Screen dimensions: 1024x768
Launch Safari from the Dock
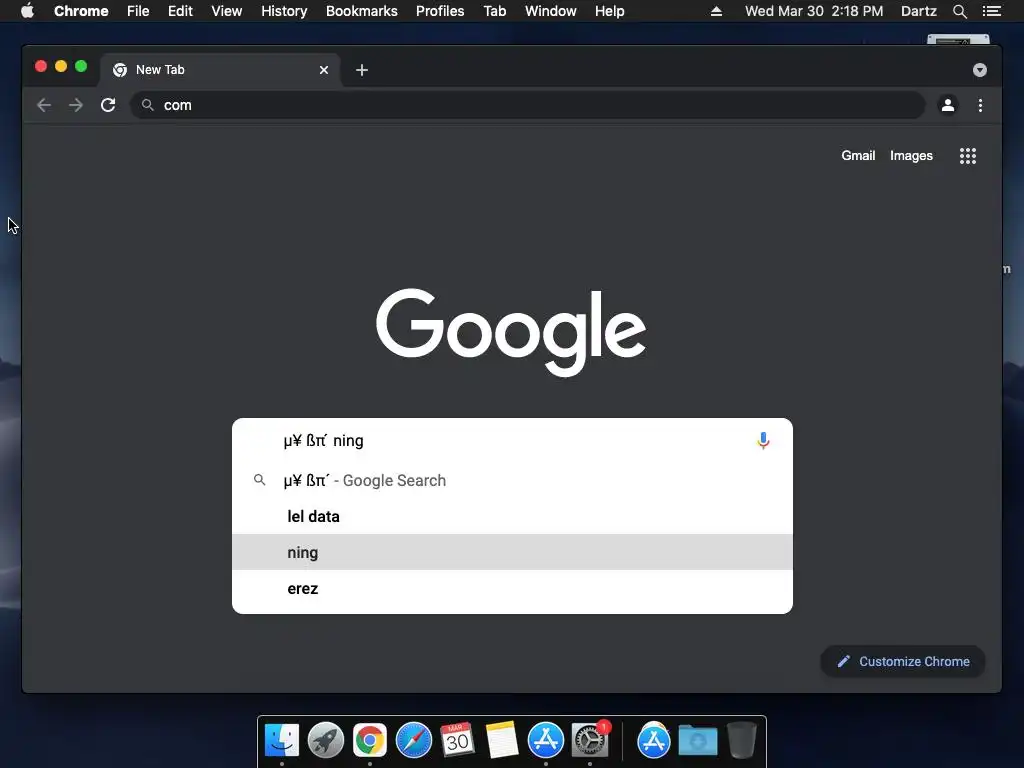pos(414,740)
